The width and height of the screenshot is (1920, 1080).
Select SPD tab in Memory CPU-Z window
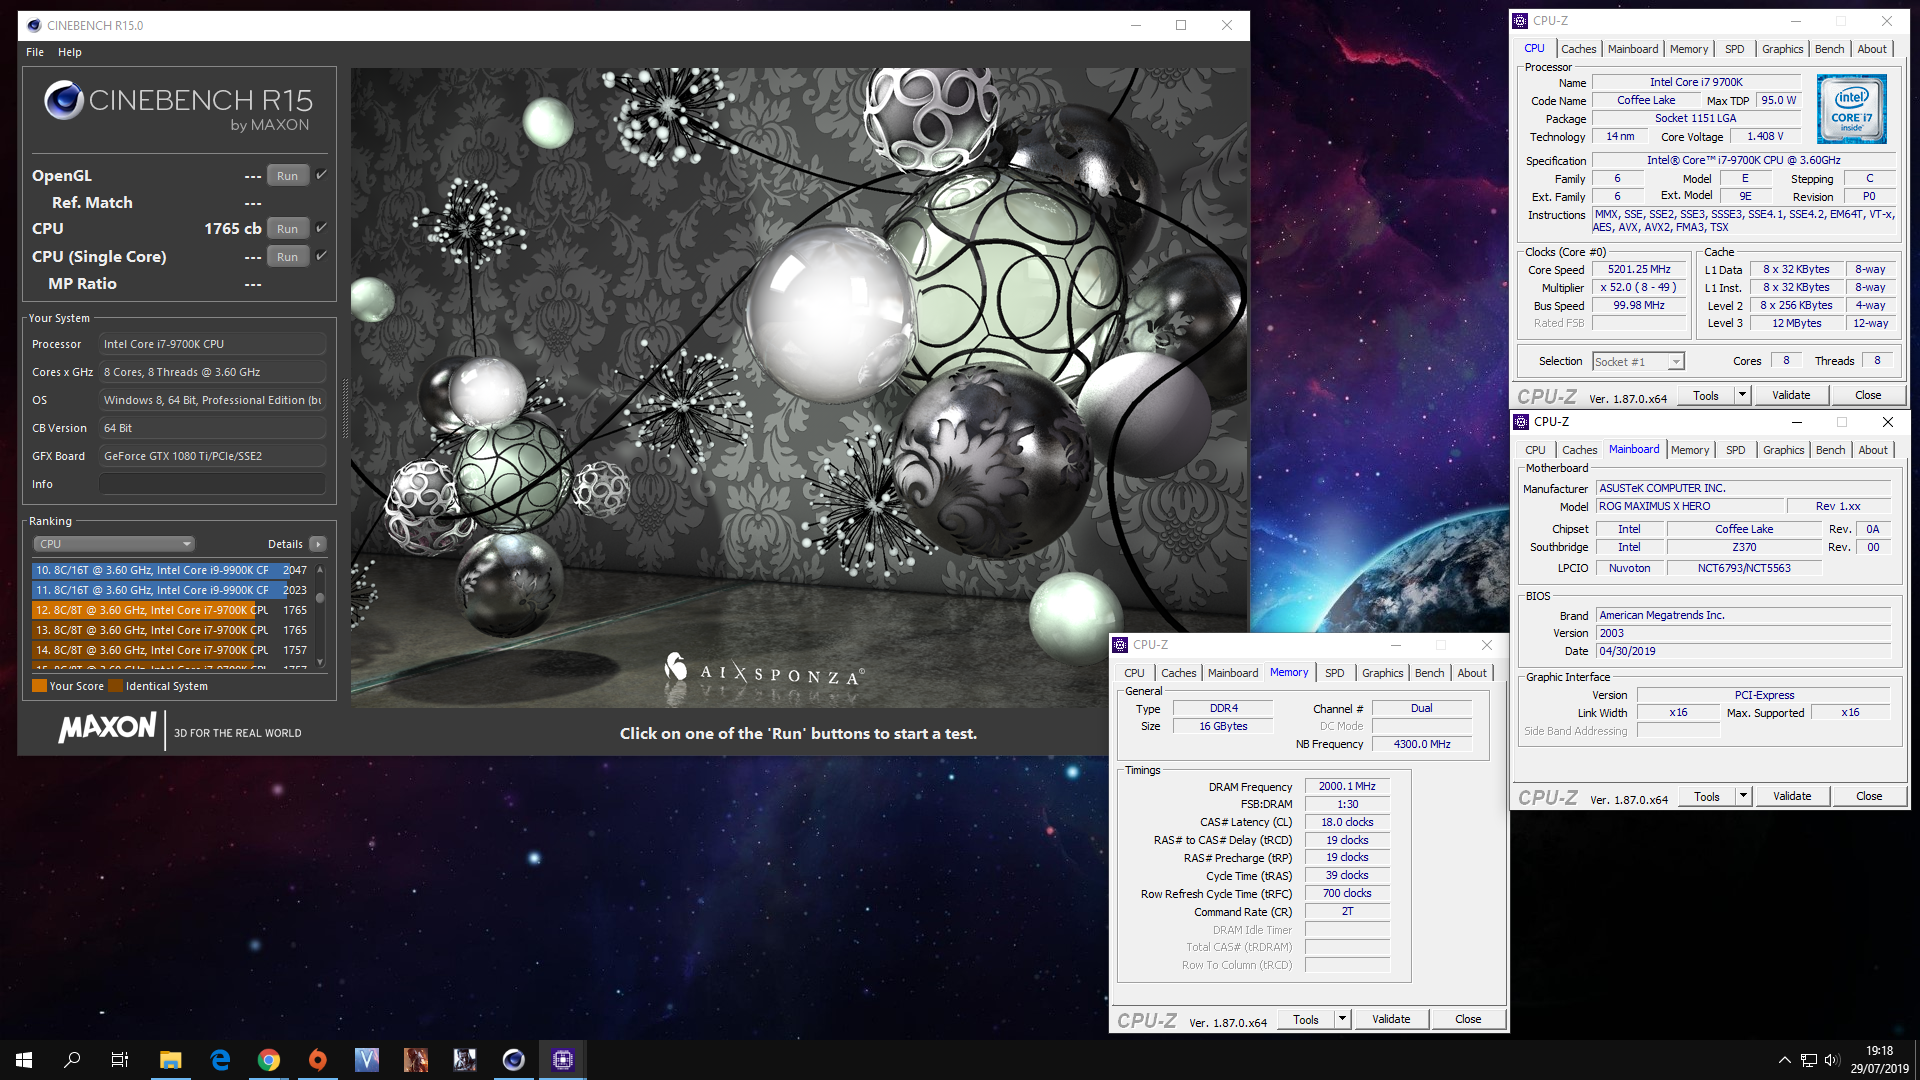1334,673
